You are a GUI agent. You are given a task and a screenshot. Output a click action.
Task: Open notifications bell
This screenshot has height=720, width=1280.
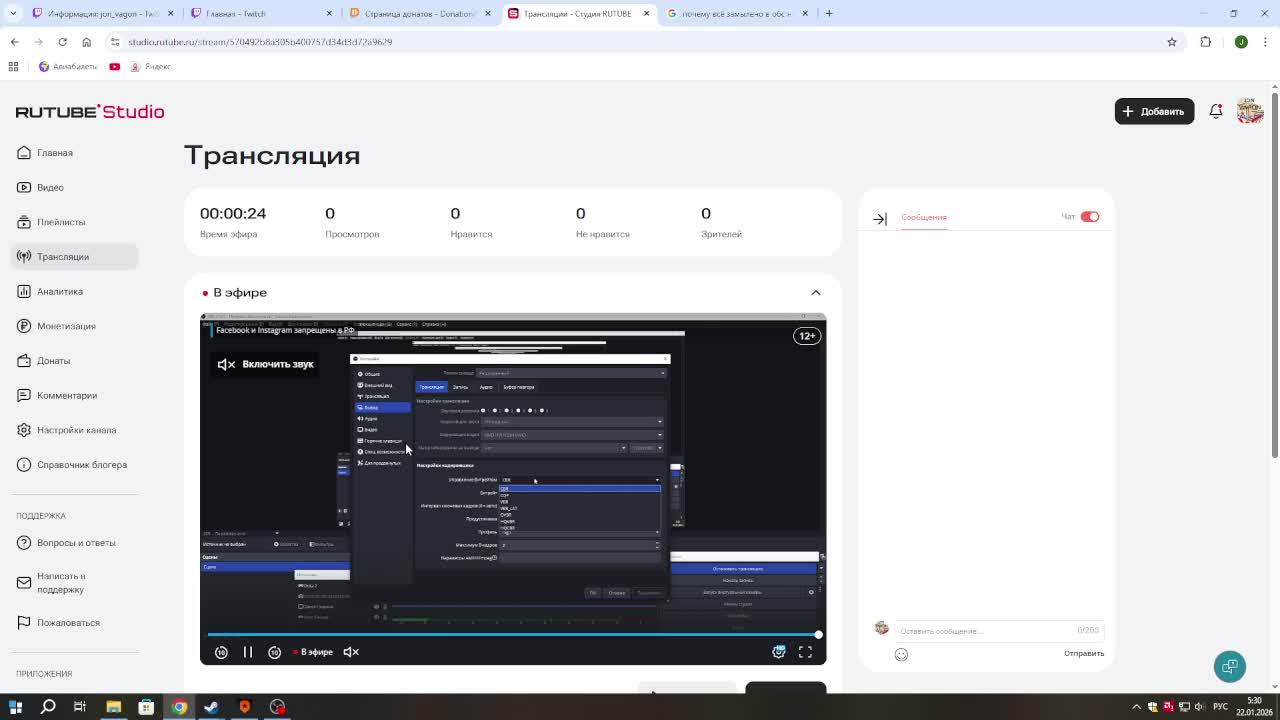click(1216, 111)
